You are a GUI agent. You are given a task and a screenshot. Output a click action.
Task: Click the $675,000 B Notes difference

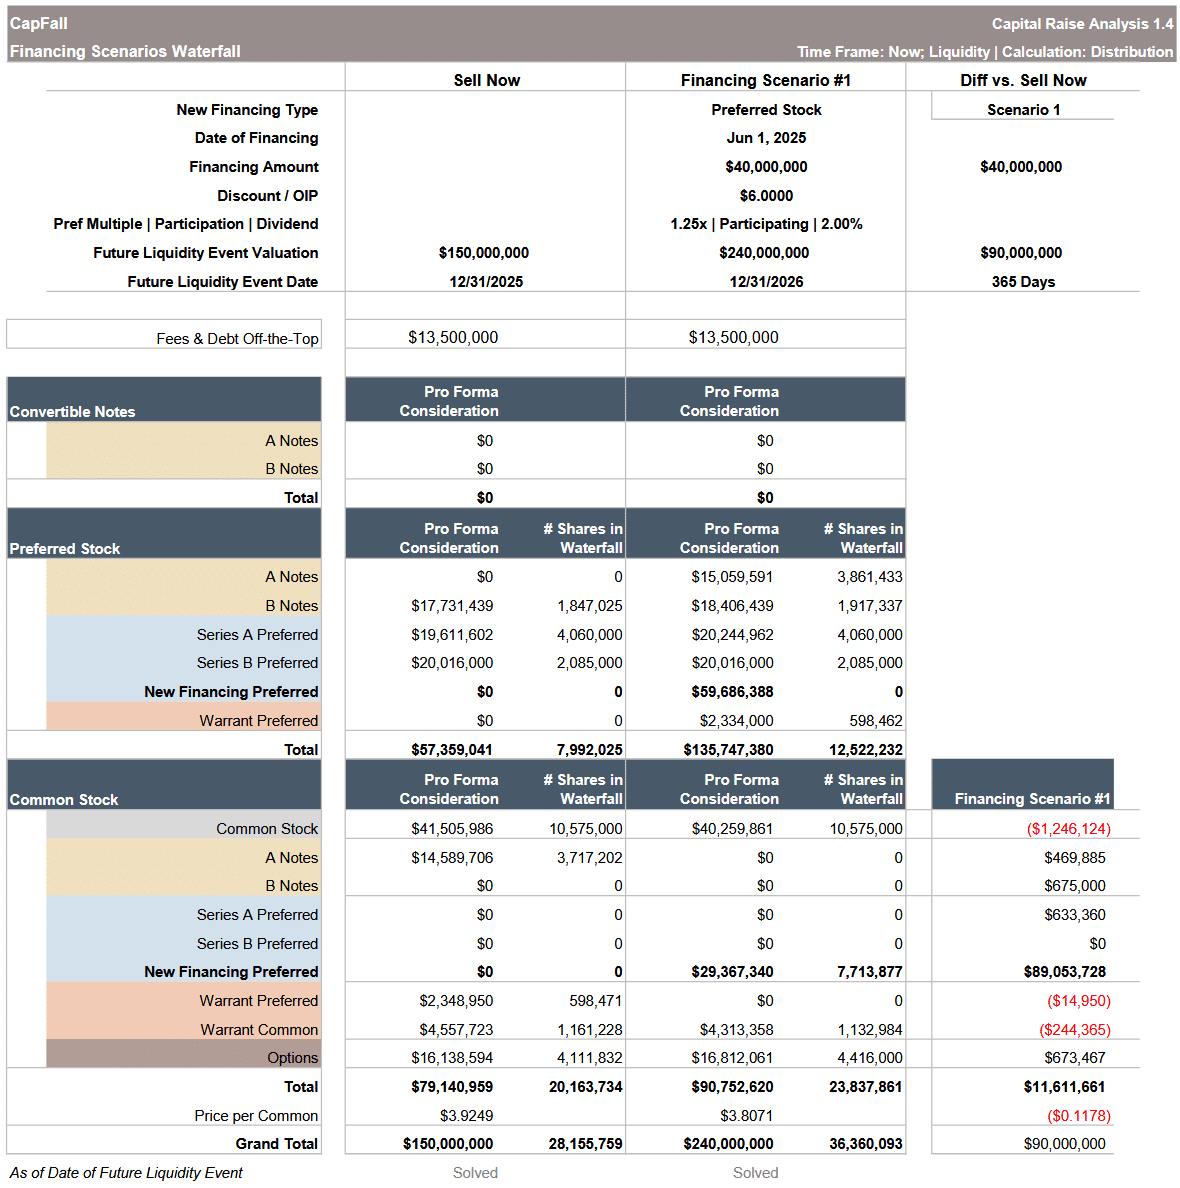click(1075, 886)
